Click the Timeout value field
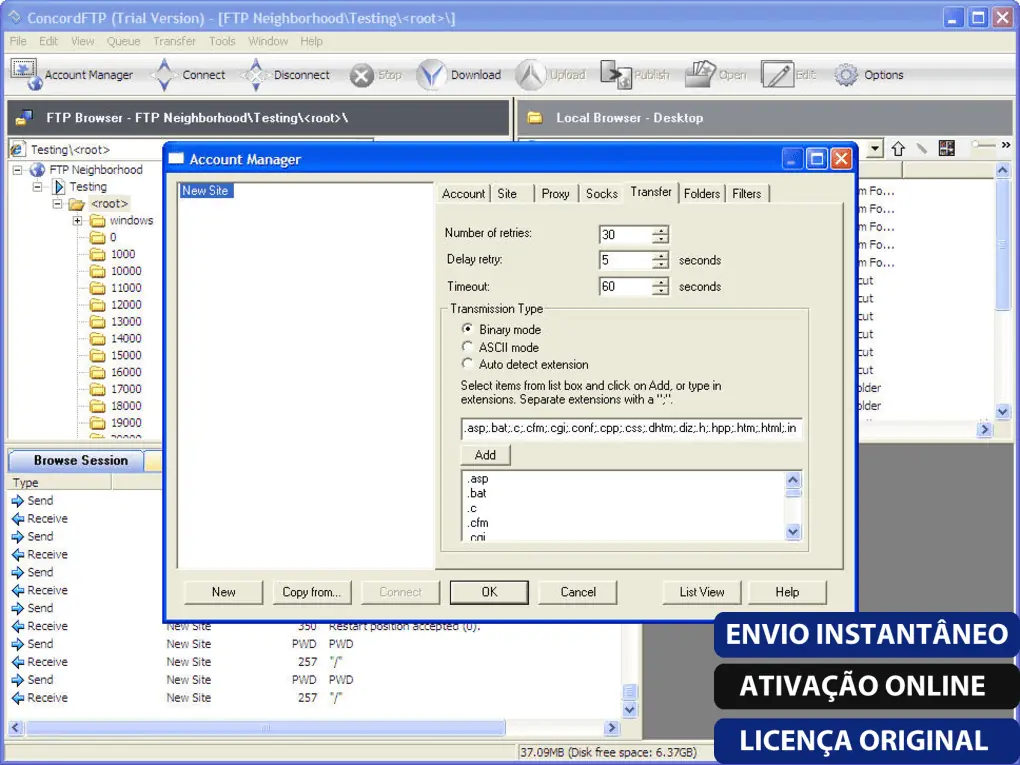The width and height of the screenshot is (1020, 765). point(625,286)
